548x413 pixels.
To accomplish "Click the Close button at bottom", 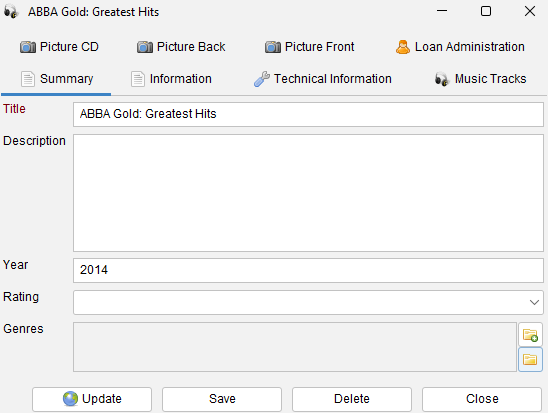I will 482,399.
